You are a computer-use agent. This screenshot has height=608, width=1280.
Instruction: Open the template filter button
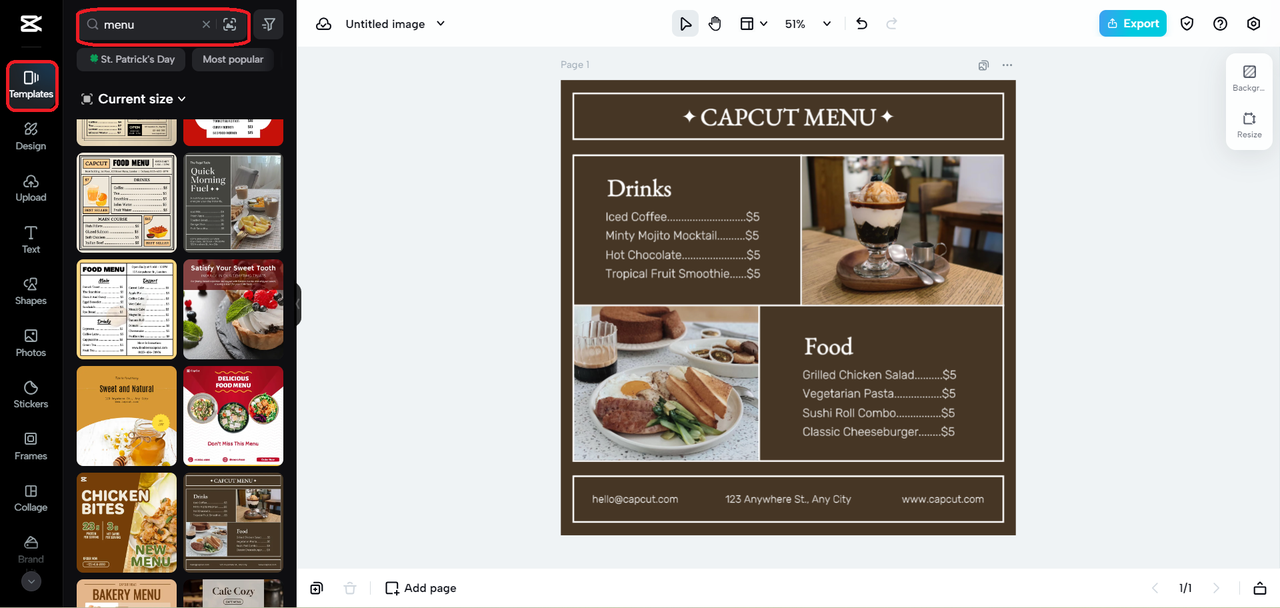(x=268, y=24)
